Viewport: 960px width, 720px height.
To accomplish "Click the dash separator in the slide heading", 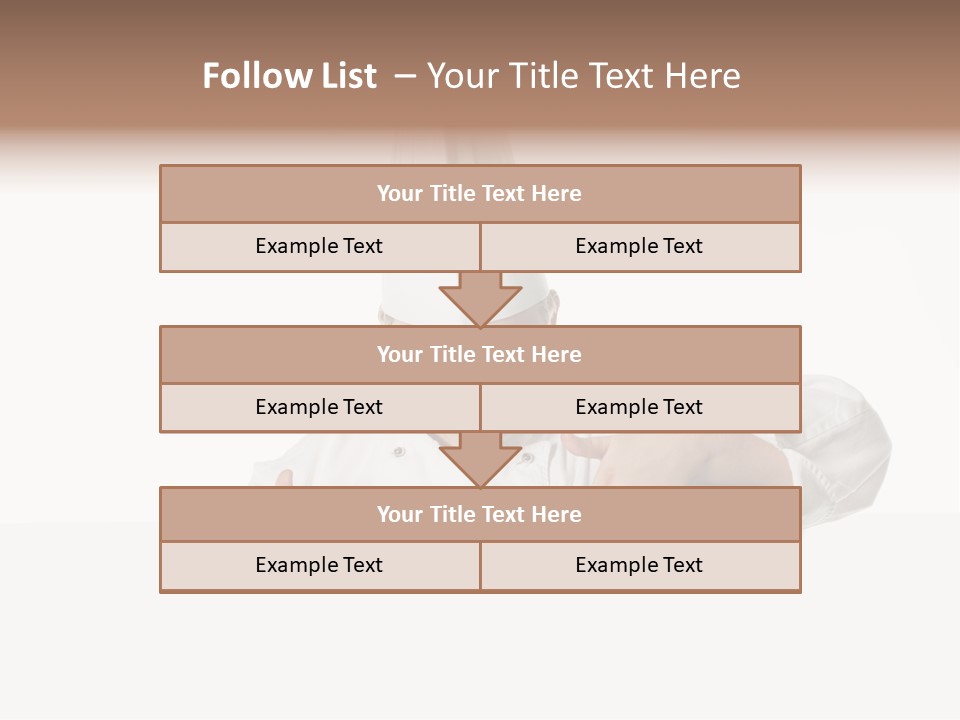I will [404, 76].
